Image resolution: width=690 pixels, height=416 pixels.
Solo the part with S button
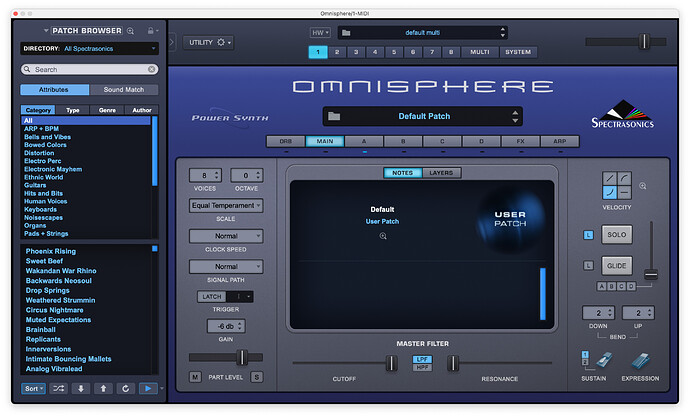click(x=257, y=377)
